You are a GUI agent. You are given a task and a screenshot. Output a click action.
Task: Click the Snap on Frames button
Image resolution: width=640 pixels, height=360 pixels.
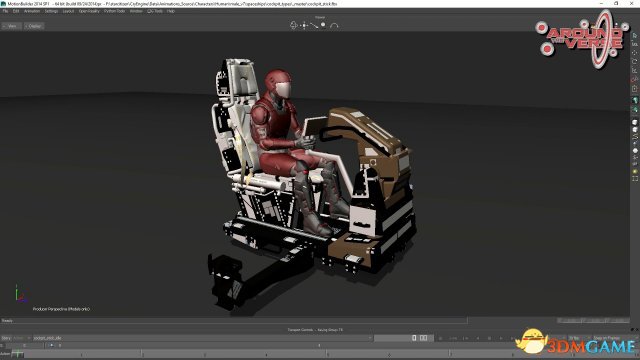607,338
